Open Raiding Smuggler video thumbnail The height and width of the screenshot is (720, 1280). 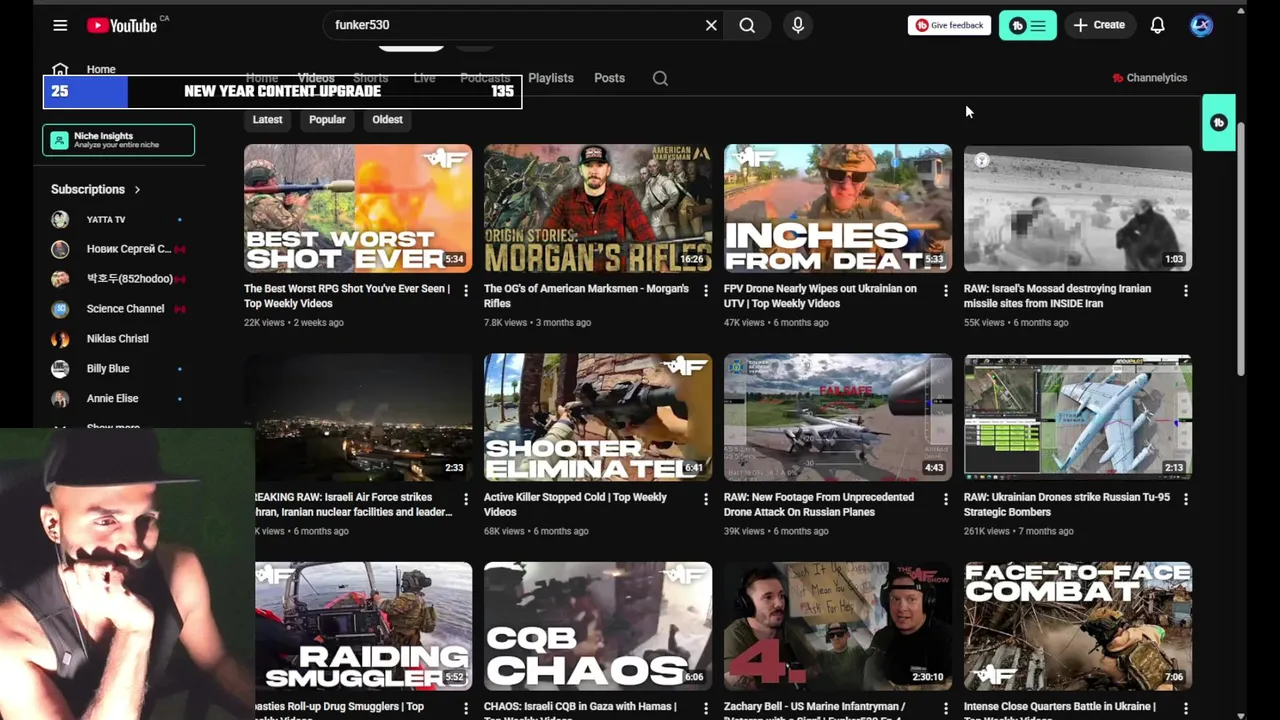click(x=364, y=626)
